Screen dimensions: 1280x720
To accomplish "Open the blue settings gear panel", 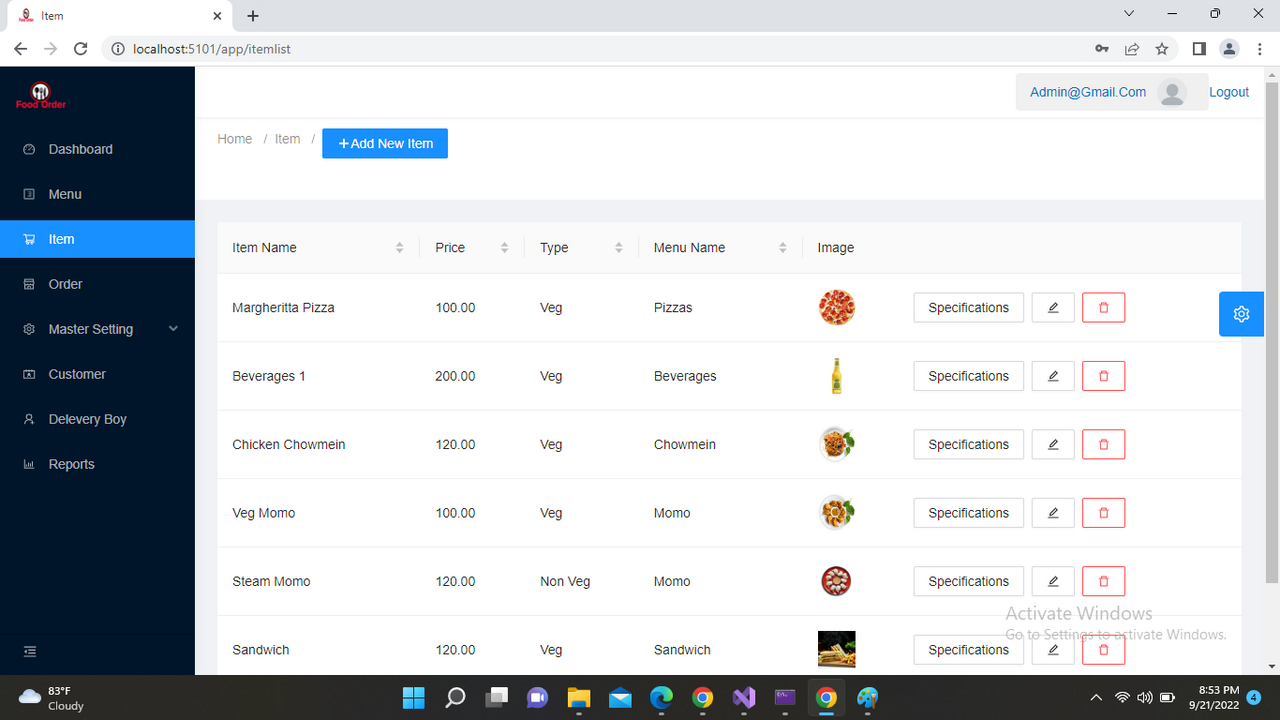I will pos(1241,314).
